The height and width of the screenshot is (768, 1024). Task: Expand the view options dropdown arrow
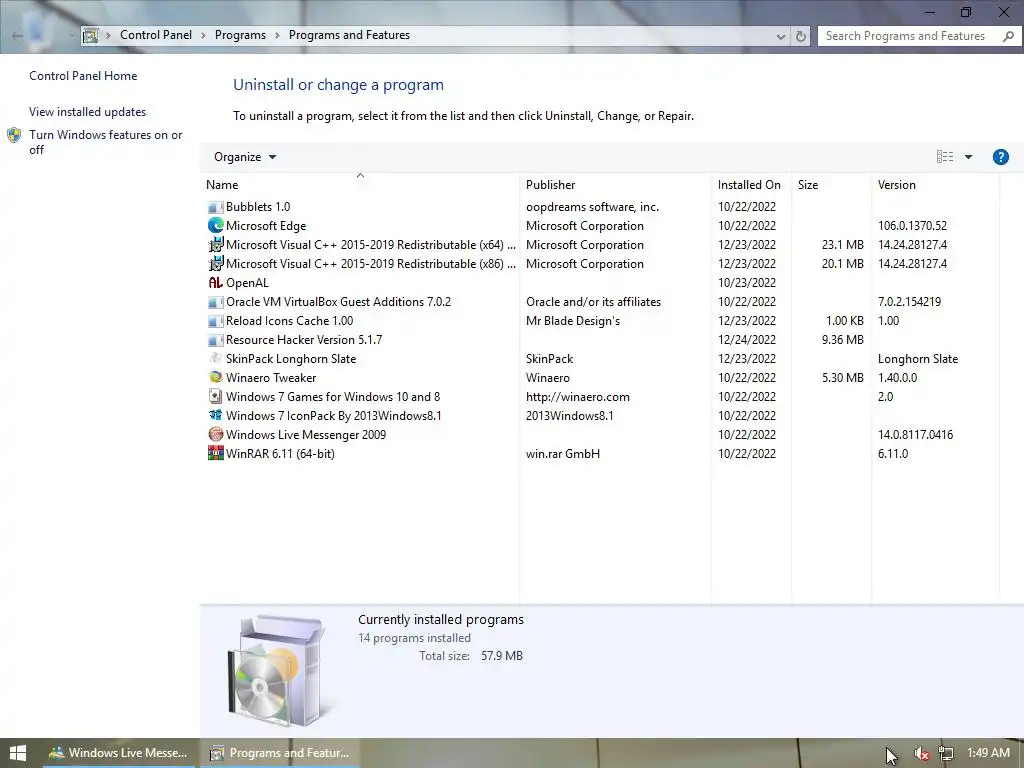[x=968, y=157]
